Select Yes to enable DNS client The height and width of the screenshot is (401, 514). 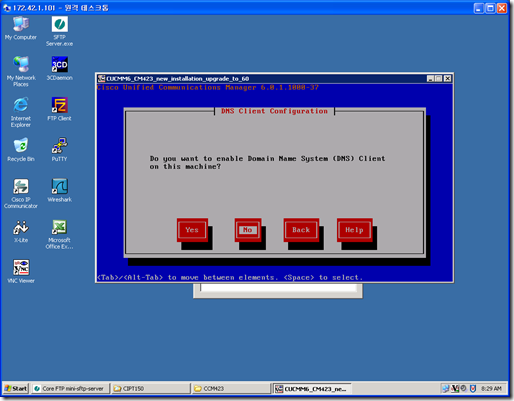click(x=192, y=230)
